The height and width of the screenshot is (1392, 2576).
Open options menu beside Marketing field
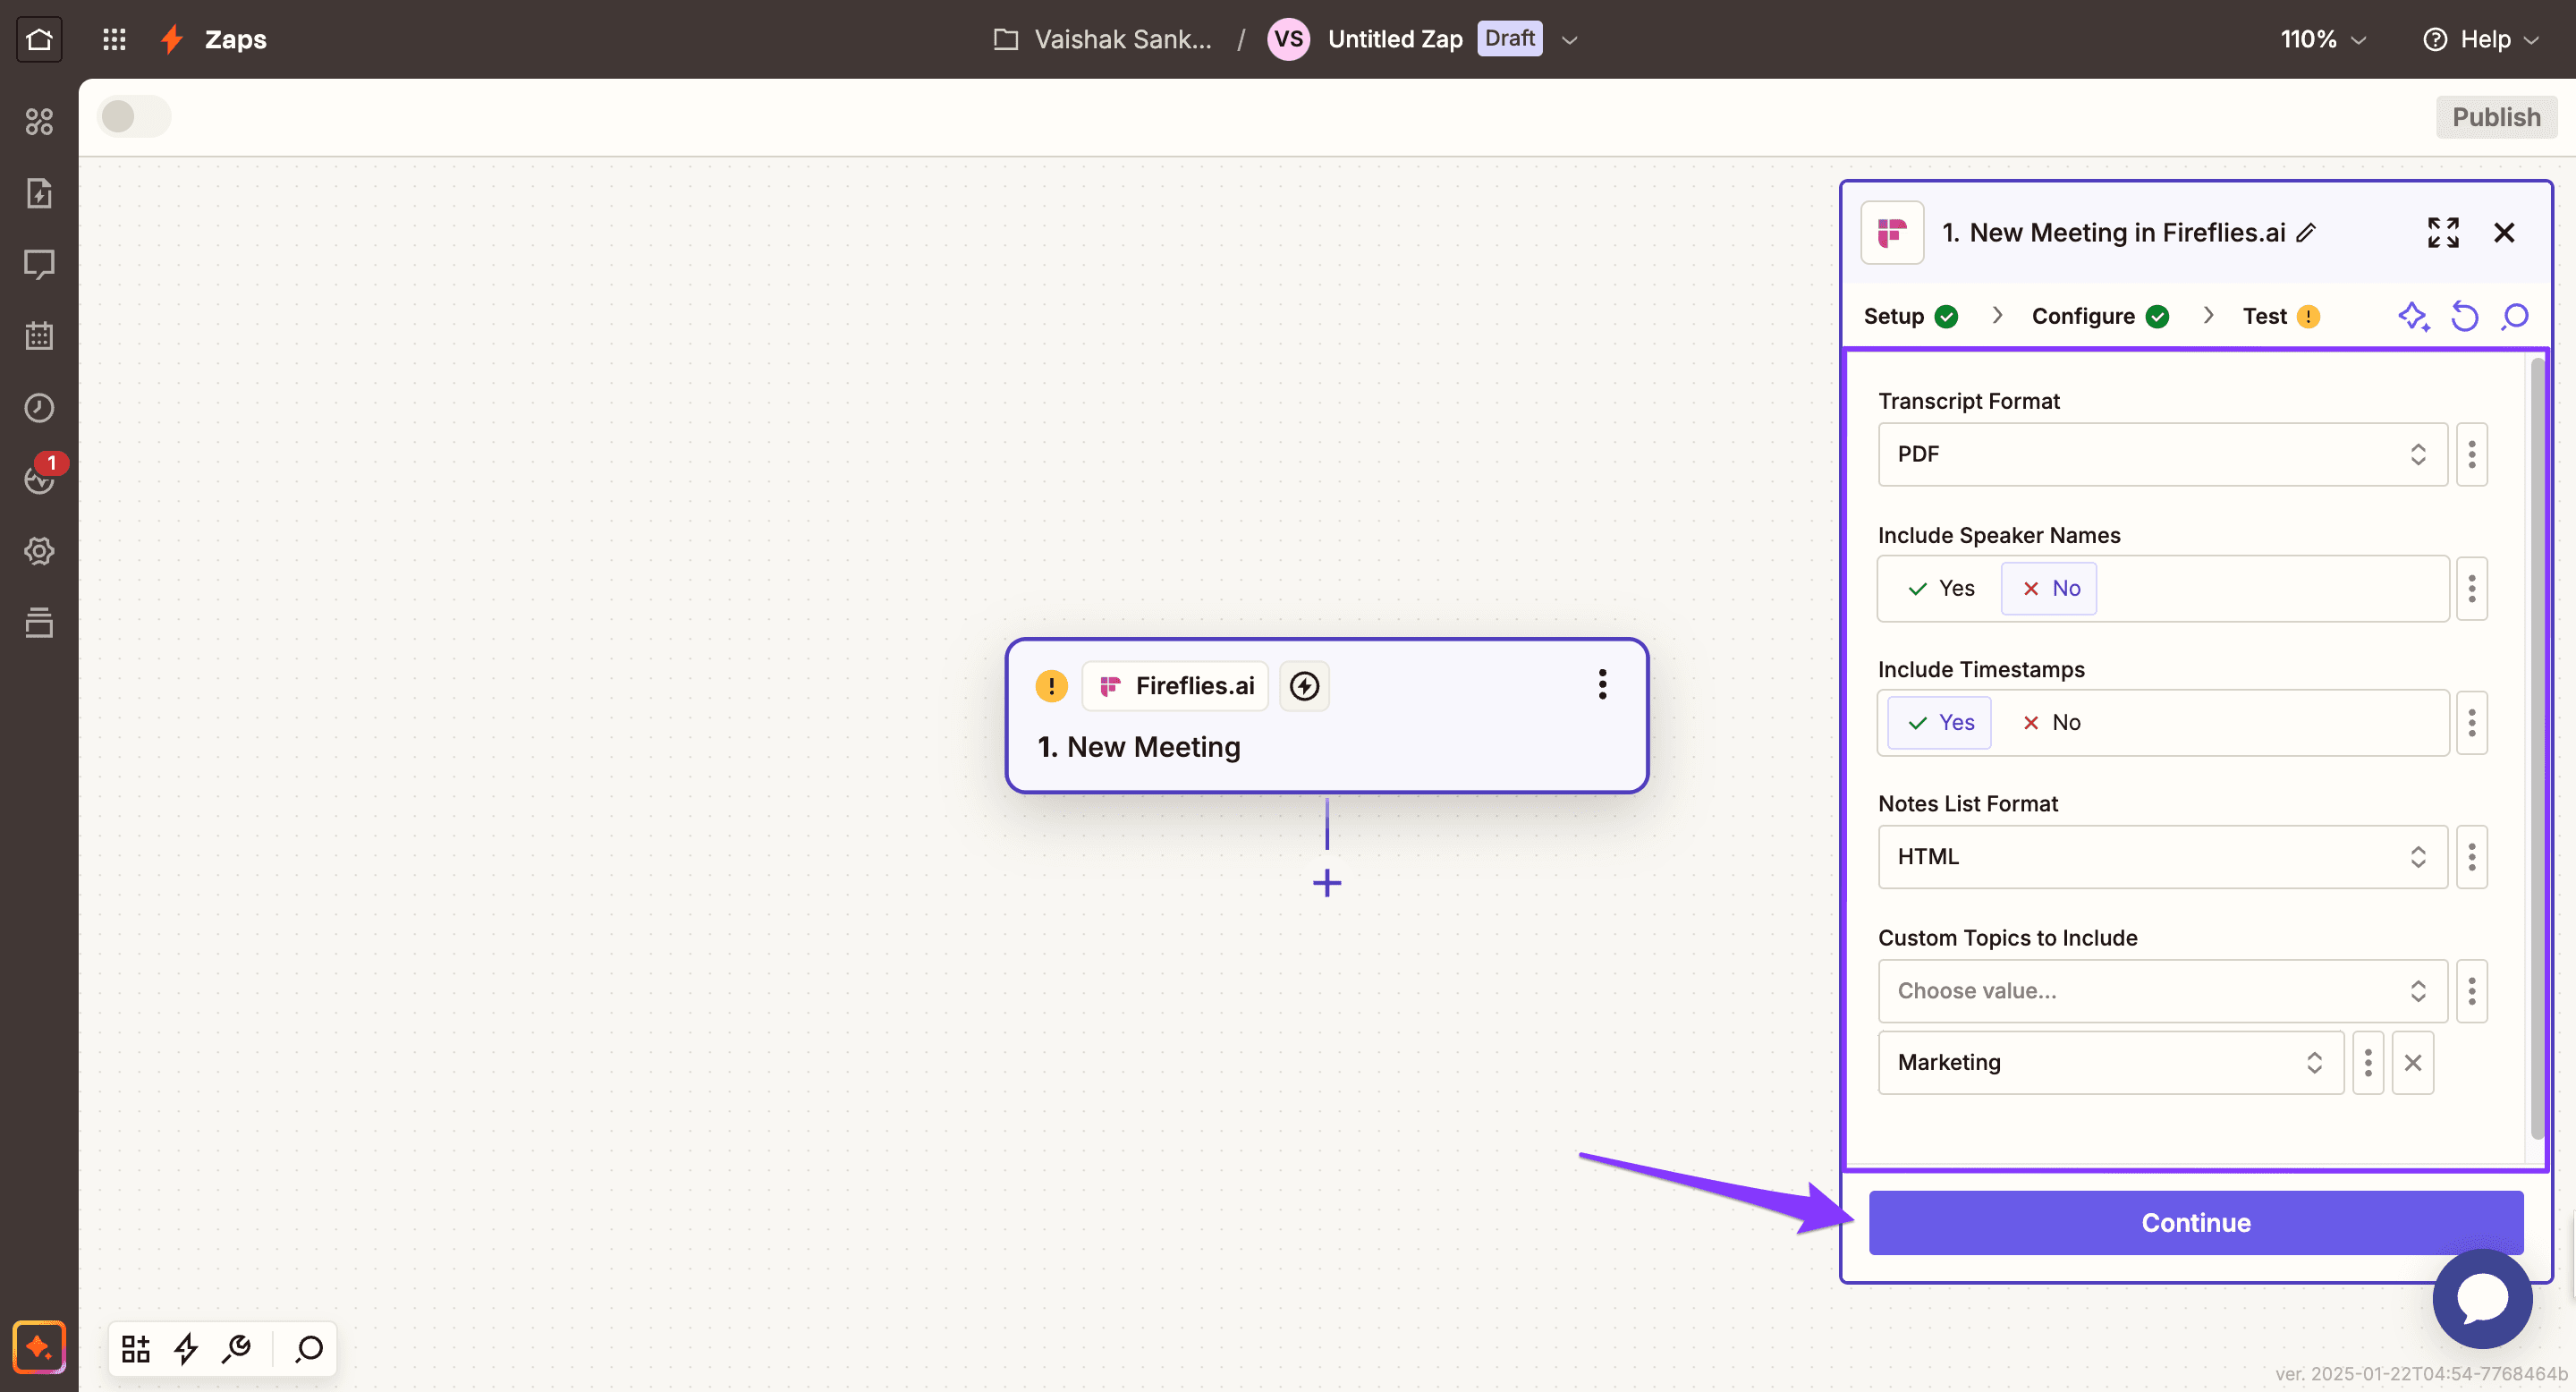click(x=2367, y=1062)
